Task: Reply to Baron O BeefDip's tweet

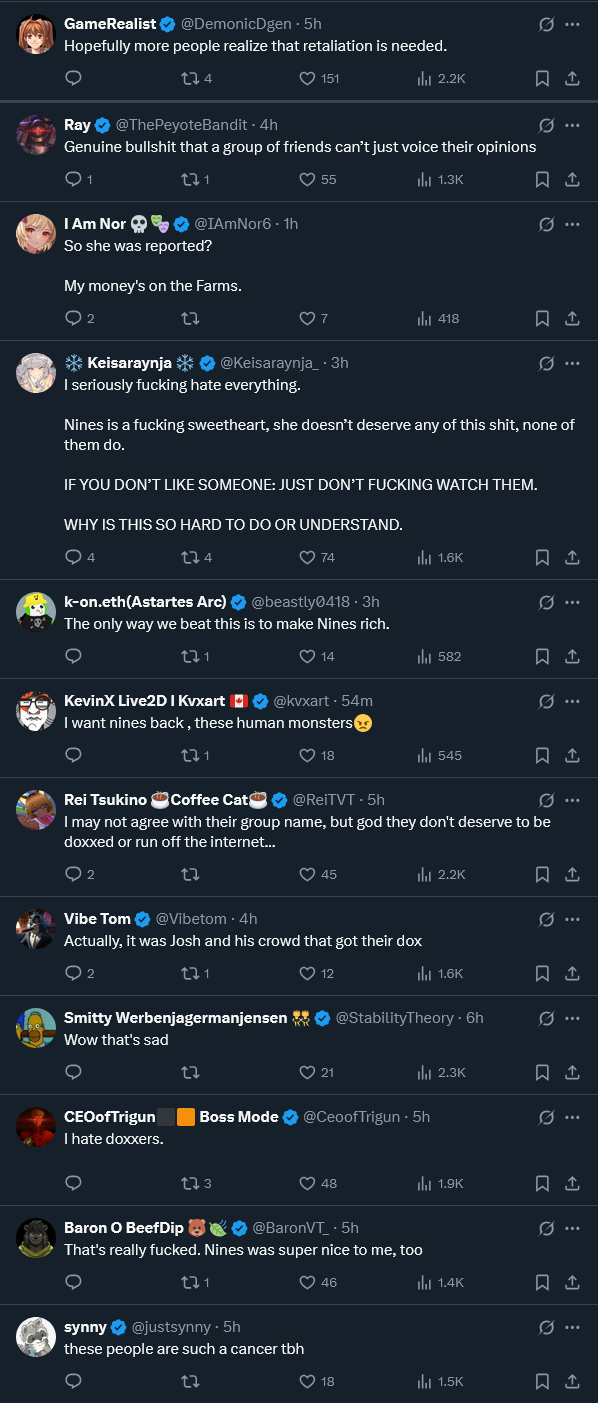Action: (73, 1282)
